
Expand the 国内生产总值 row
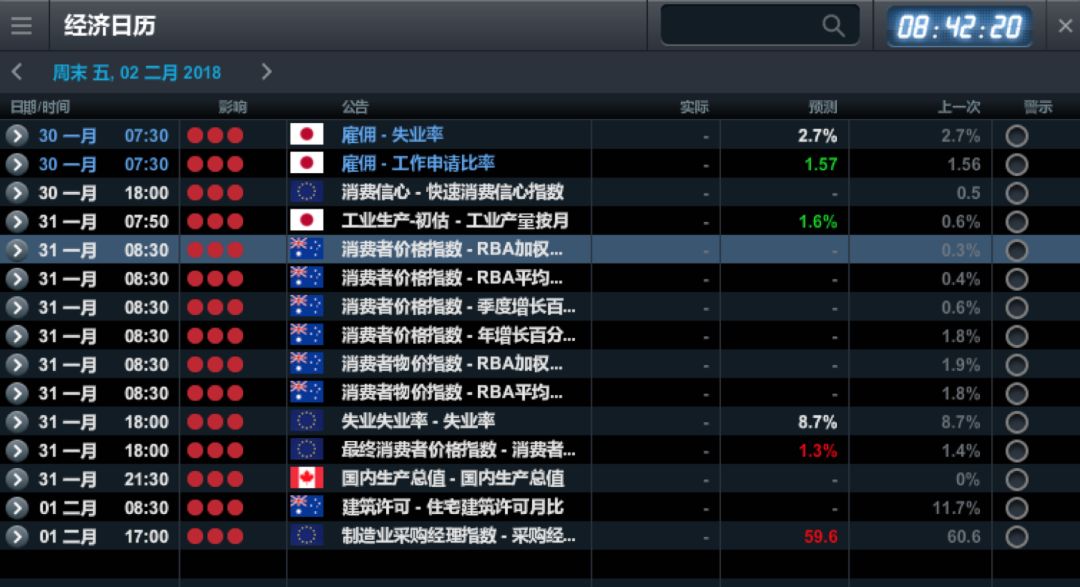pos(17,479)
